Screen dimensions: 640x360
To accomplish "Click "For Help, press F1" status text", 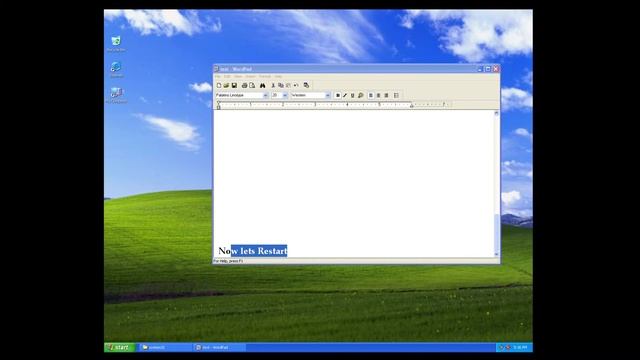I will tap(228, 261).
